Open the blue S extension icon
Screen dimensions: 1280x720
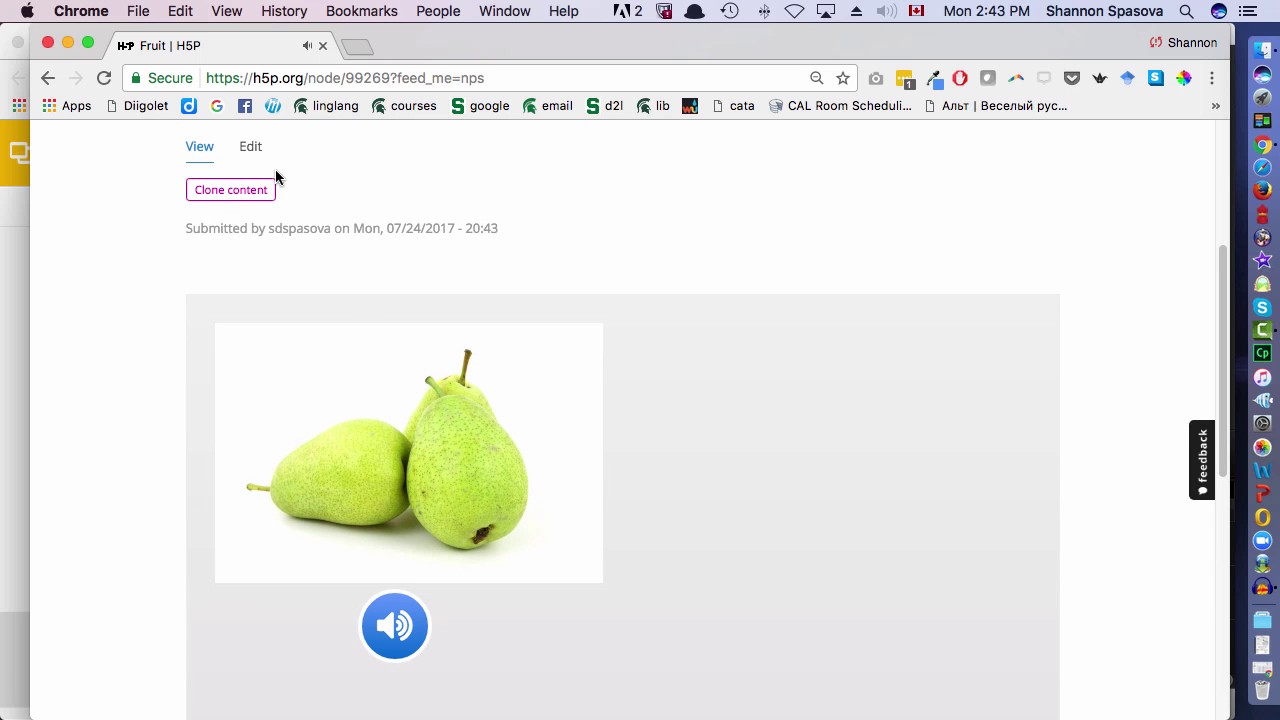(x=1156, y=78)
